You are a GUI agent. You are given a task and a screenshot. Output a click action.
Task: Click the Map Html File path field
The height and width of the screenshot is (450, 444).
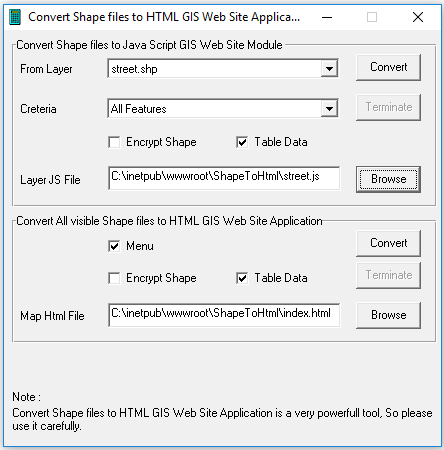point(224,315)
